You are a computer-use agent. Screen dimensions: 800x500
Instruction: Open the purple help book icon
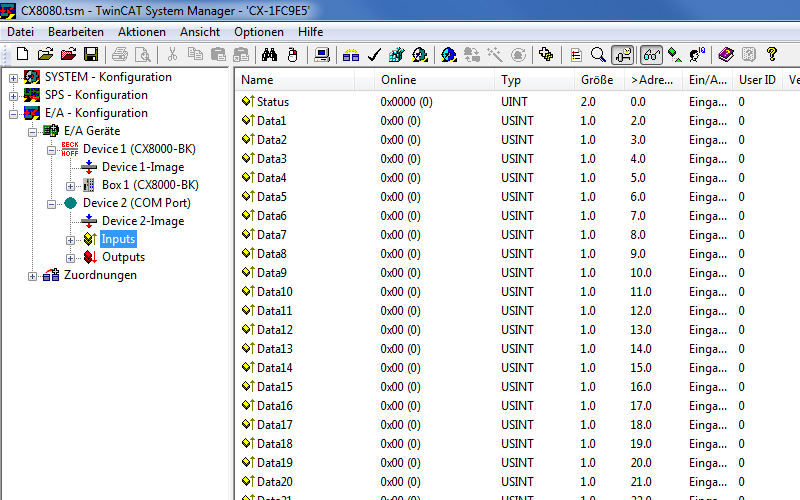(726, 54)
